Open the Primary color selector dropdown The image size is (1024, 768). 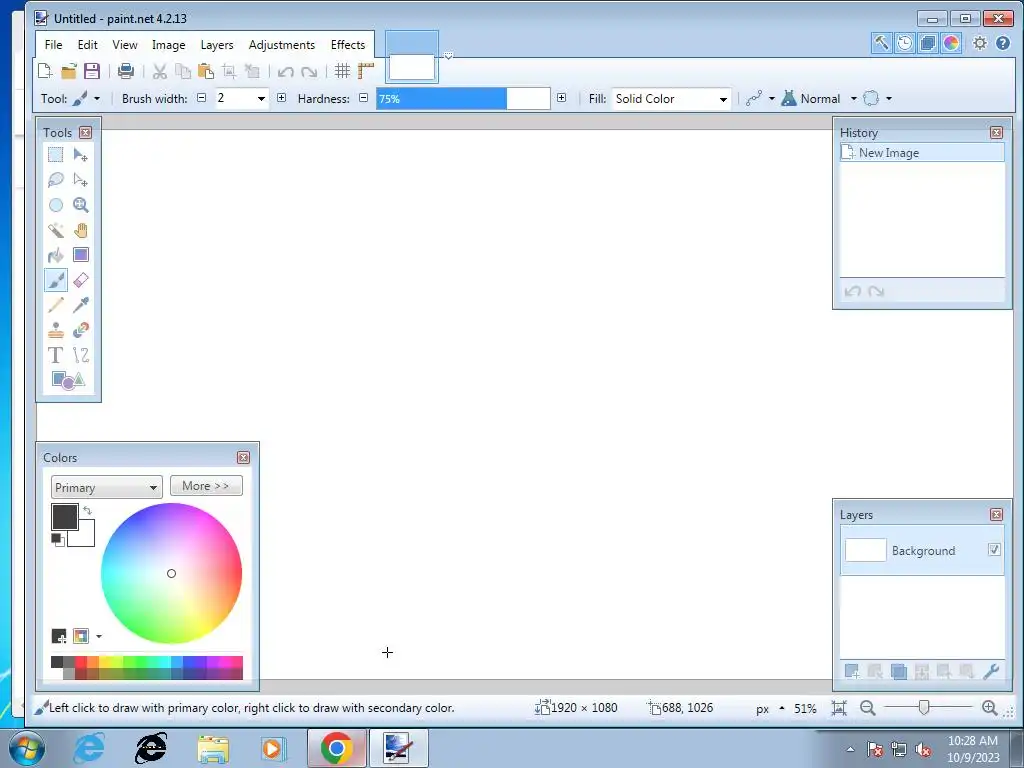106,487
